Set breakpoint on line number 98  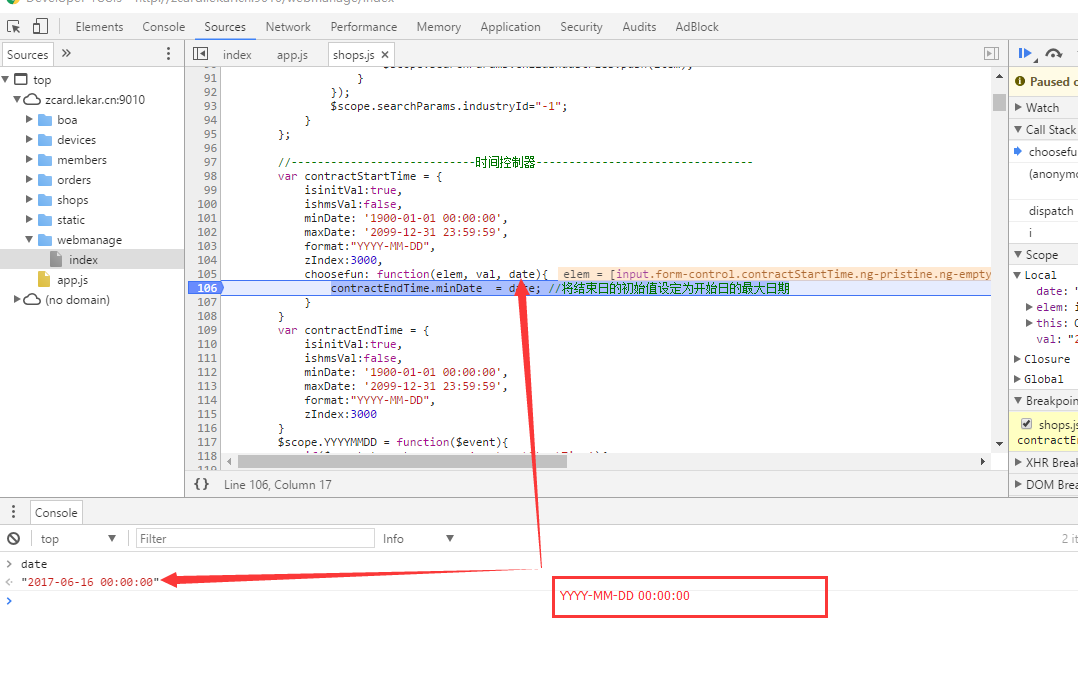tap(210, 176)
